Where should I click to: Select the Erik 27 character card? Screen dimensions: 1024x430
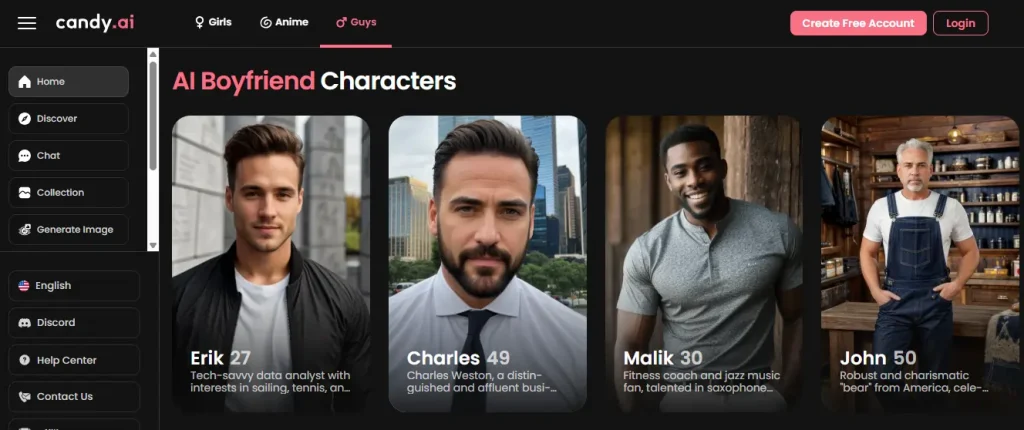pos(271,264)
